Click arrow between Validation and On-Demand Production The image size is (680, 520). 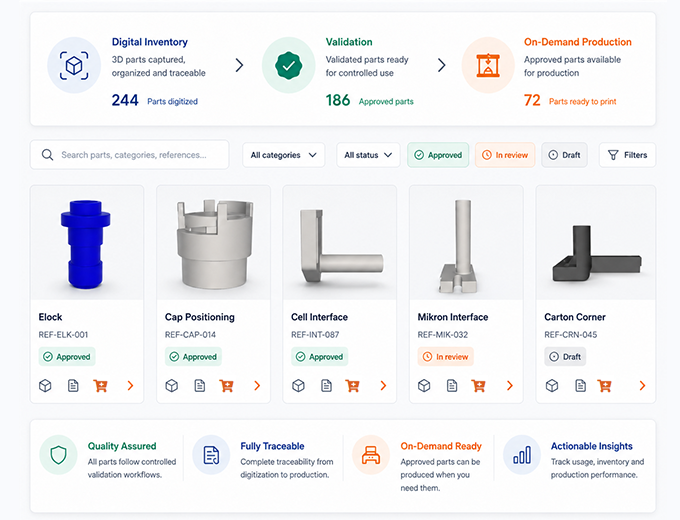point(441,65)
